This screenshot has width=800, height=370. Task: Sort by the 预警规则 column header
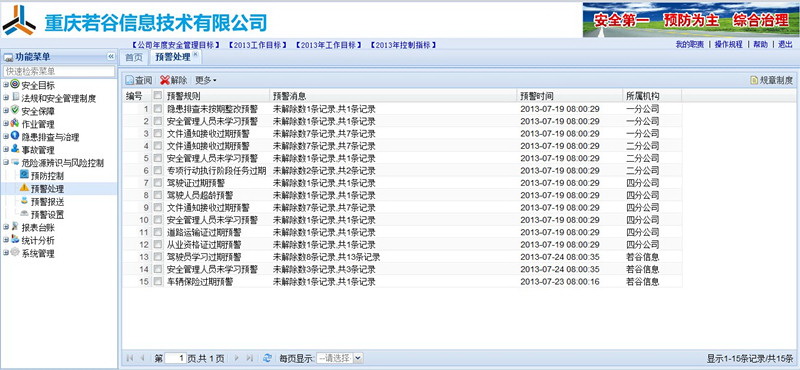tap(216, 95)
